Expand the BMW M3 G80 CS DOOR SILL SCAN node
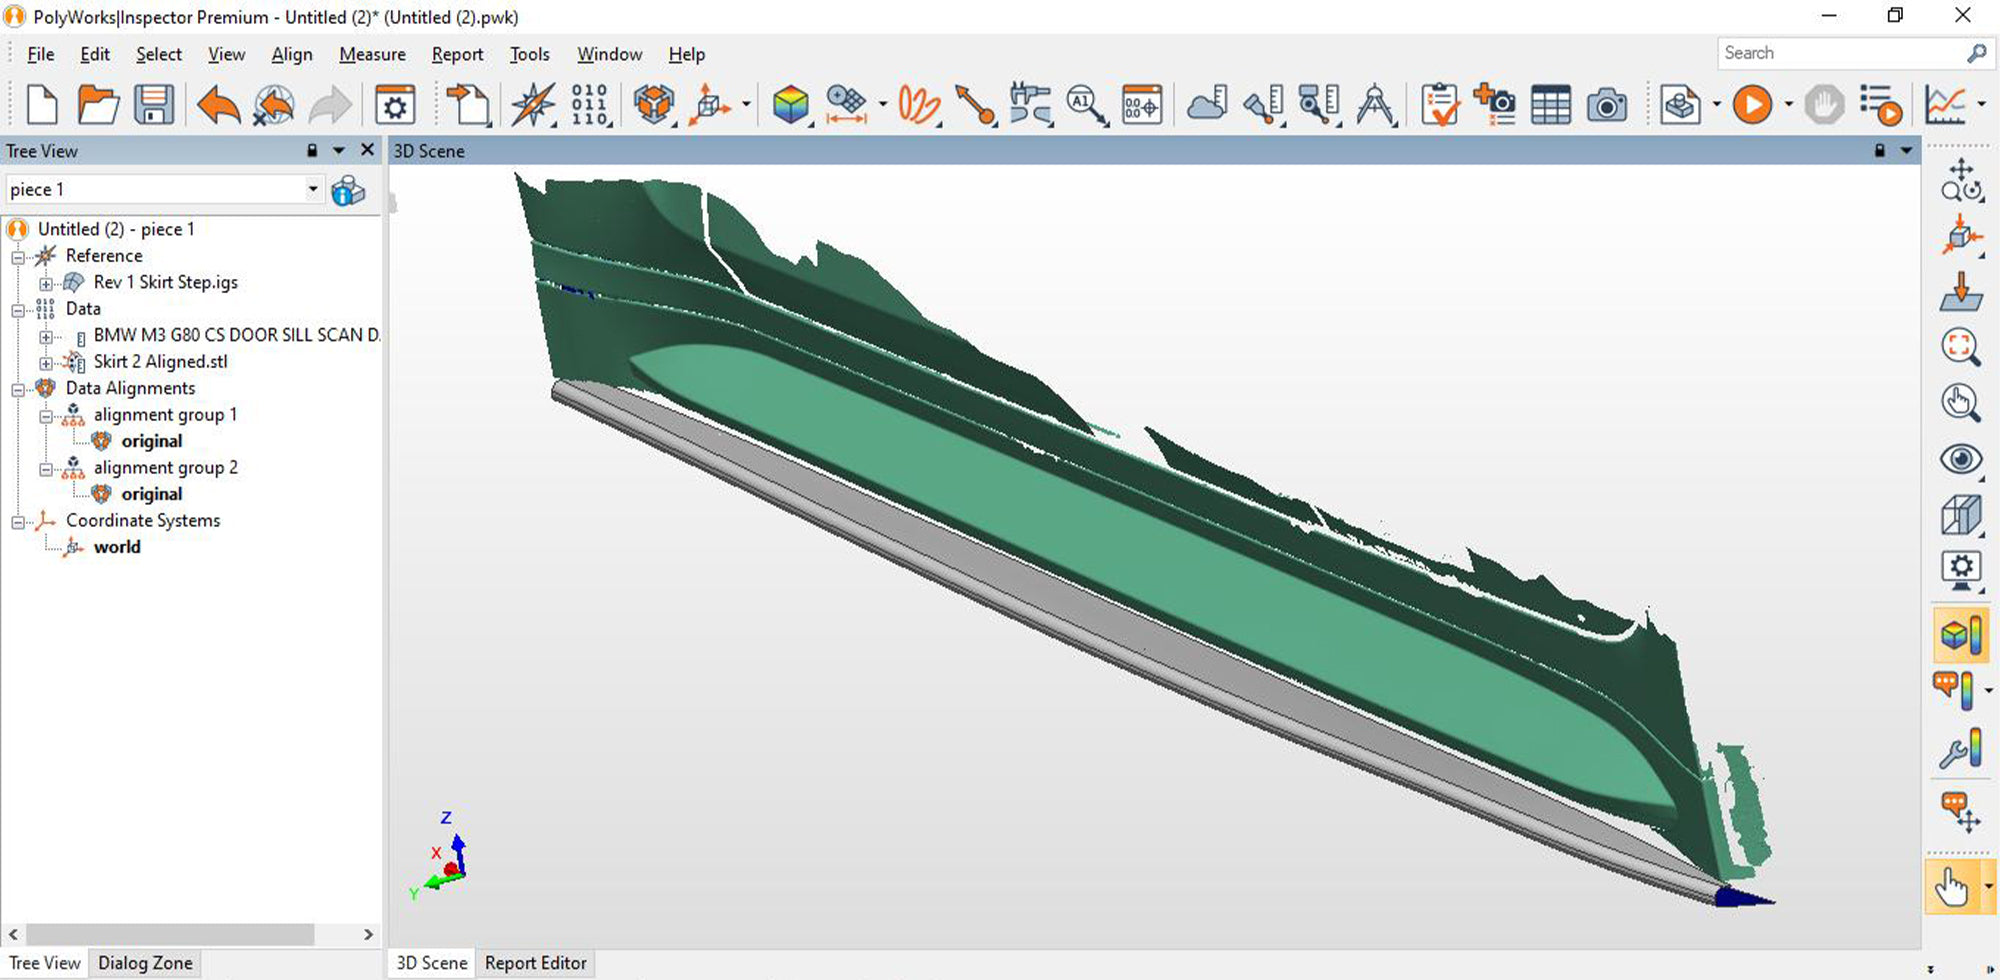The width and height of the screenshot is (2000, 980). [x=46, y=337]
